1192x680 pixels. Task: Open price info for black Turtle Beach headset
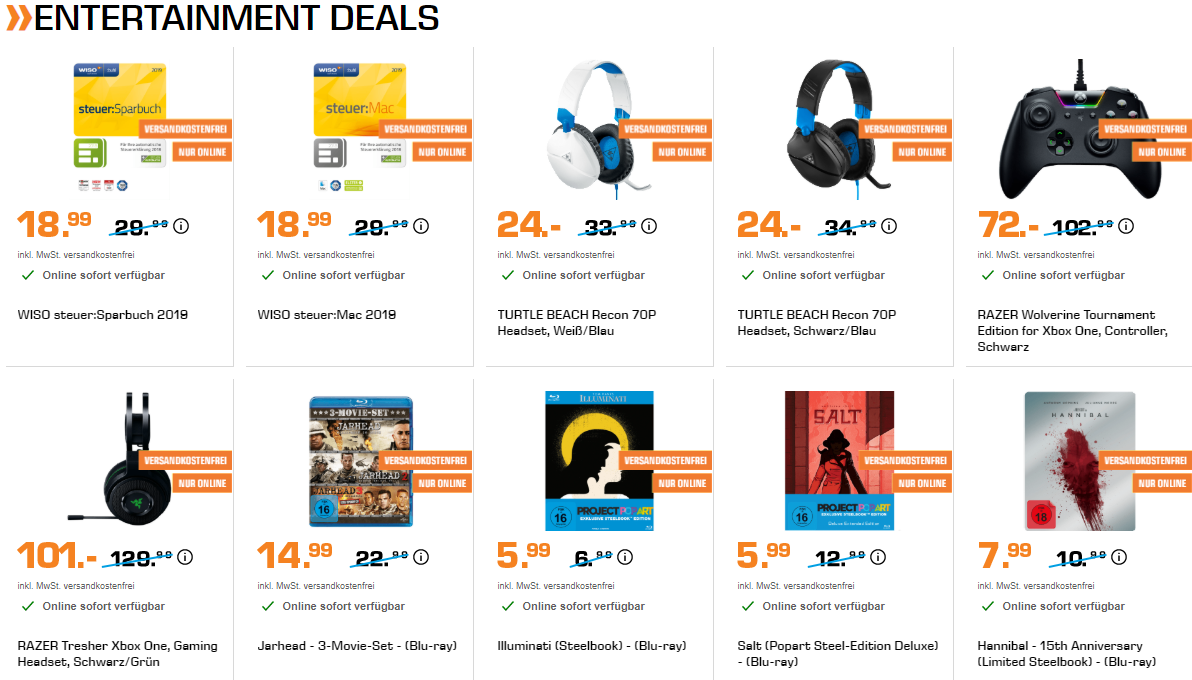coord(891,226)
